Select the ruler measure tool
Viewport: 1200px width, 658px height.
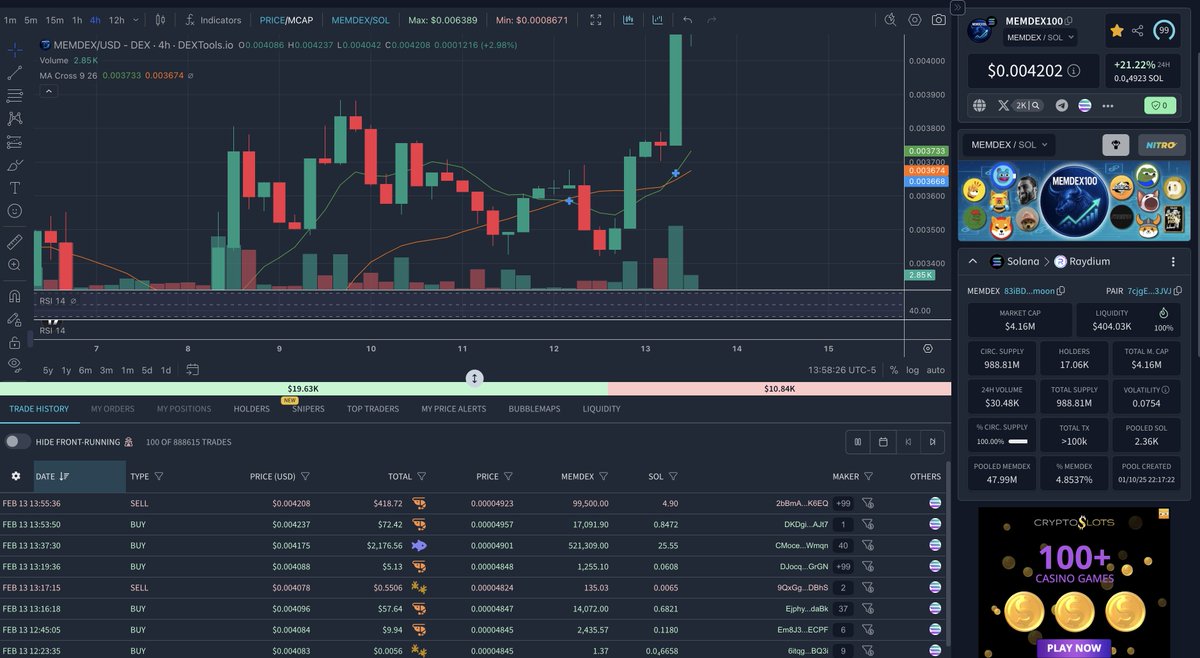[x=15, y=241]
